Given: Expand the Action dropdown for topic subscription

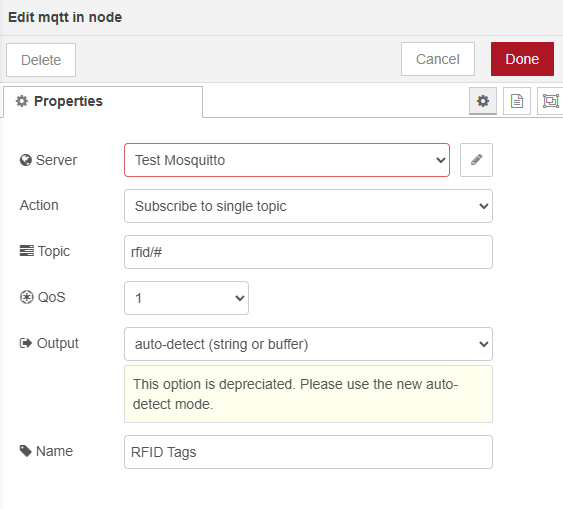Looking at the screenshot, I should 308,206.
